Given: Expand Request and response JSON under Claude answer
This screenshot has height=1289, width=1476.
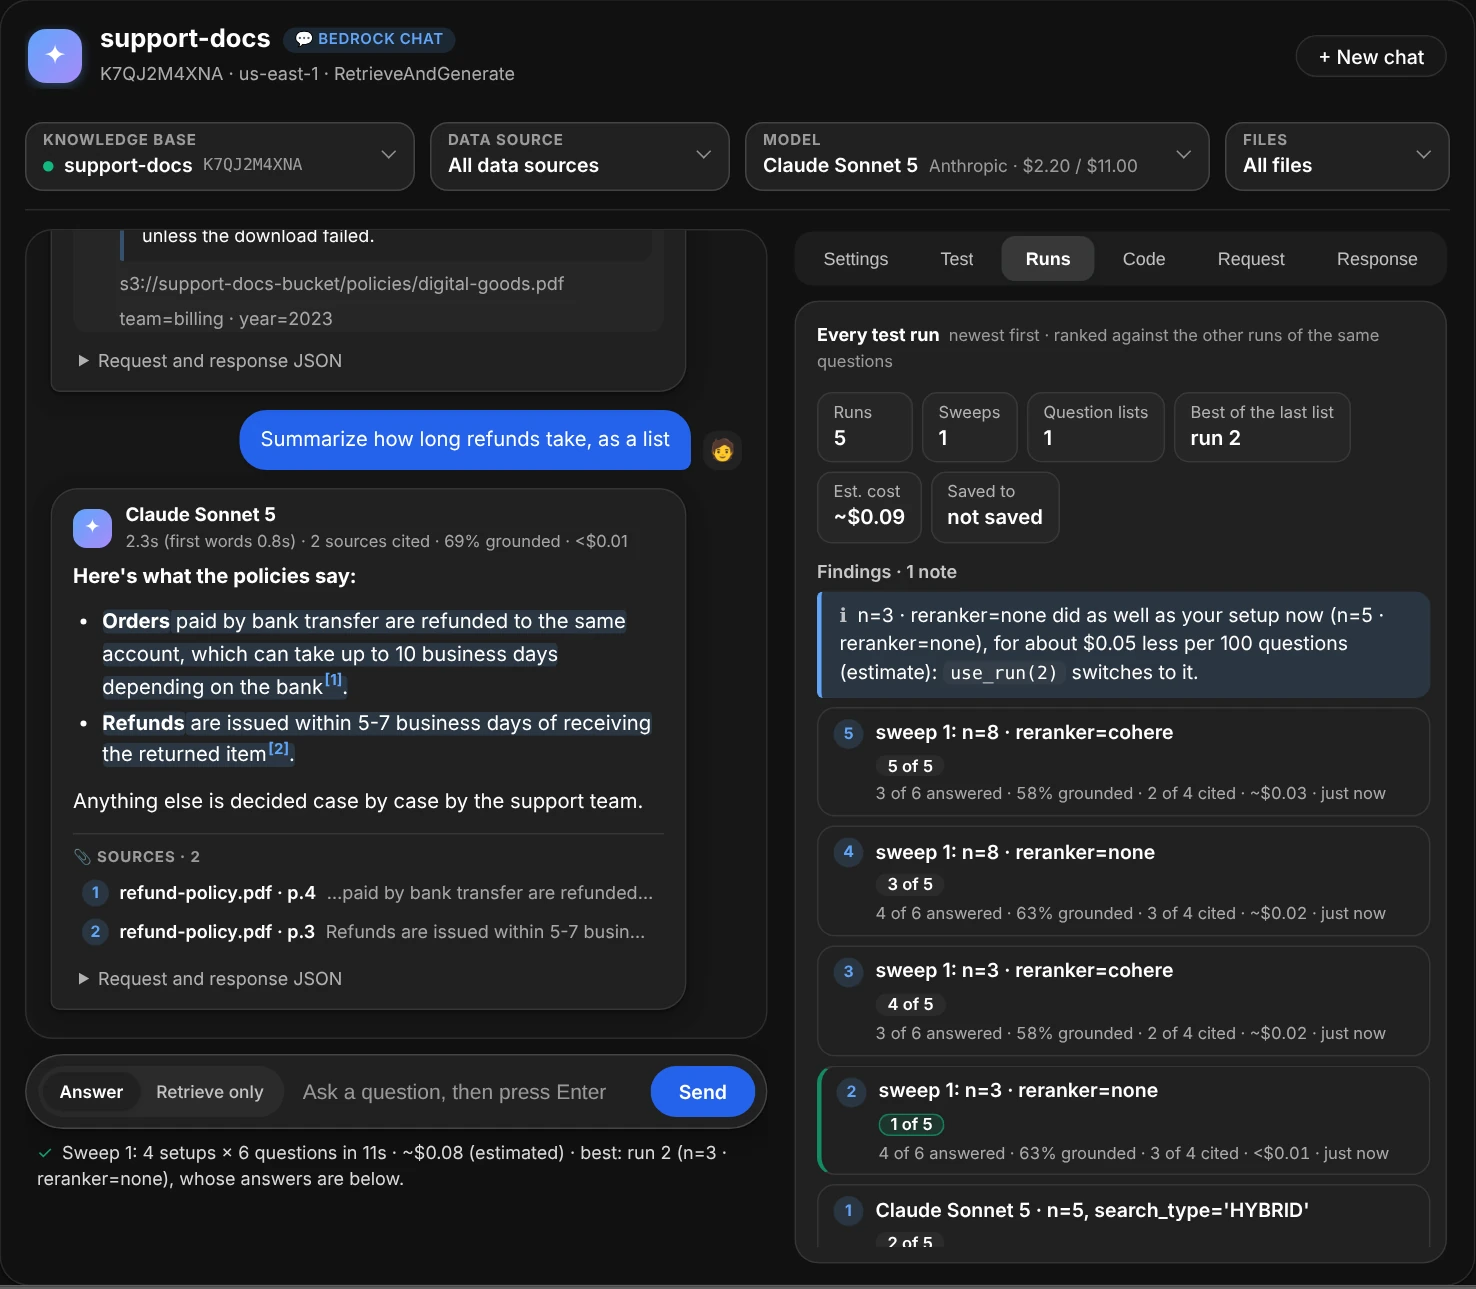Looking at the screenshot, I should 210,979.
